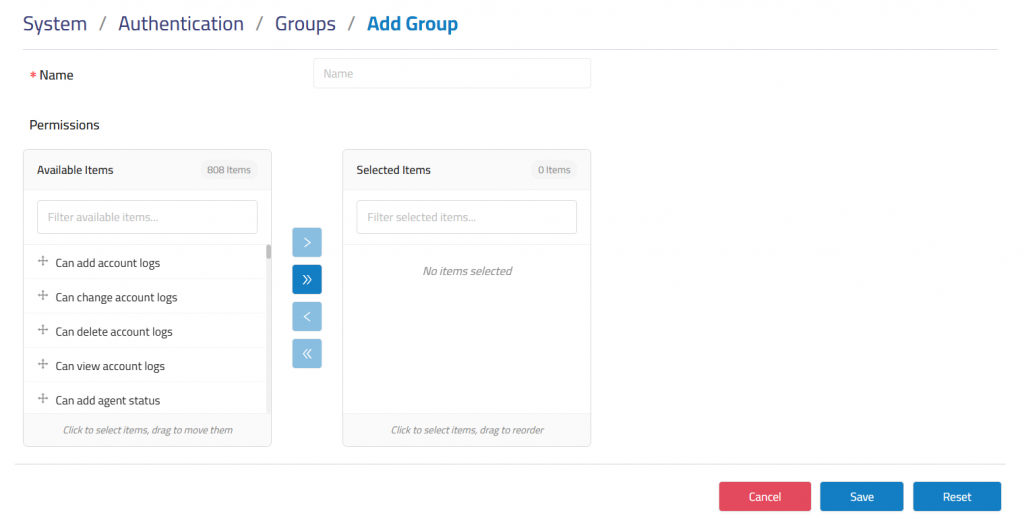
Task: Select the Can delete account logs permission
Action: 114,332
